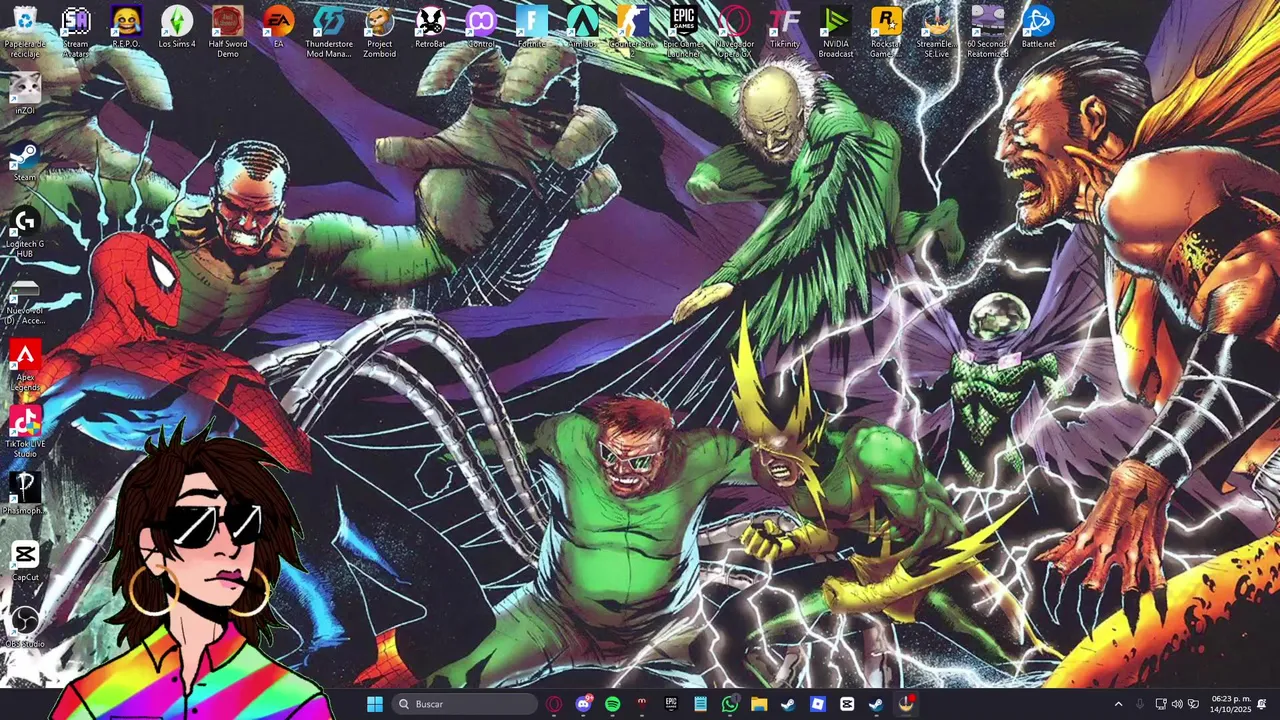This screenshot has width=1280, height=720.
Task: Click the microphone tray icon
Action: (x=1140, y=704)
